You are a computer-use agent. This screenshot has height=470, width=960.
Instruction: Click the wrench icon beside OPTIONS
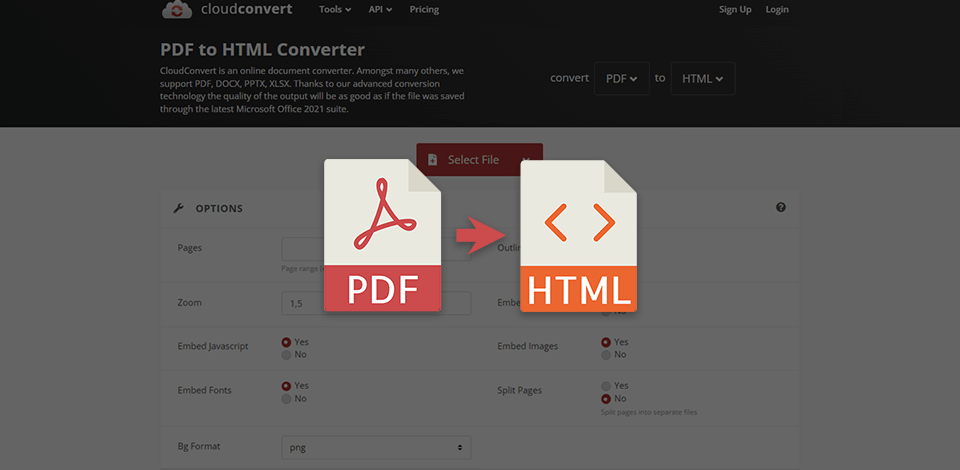(x=179, y=209)
